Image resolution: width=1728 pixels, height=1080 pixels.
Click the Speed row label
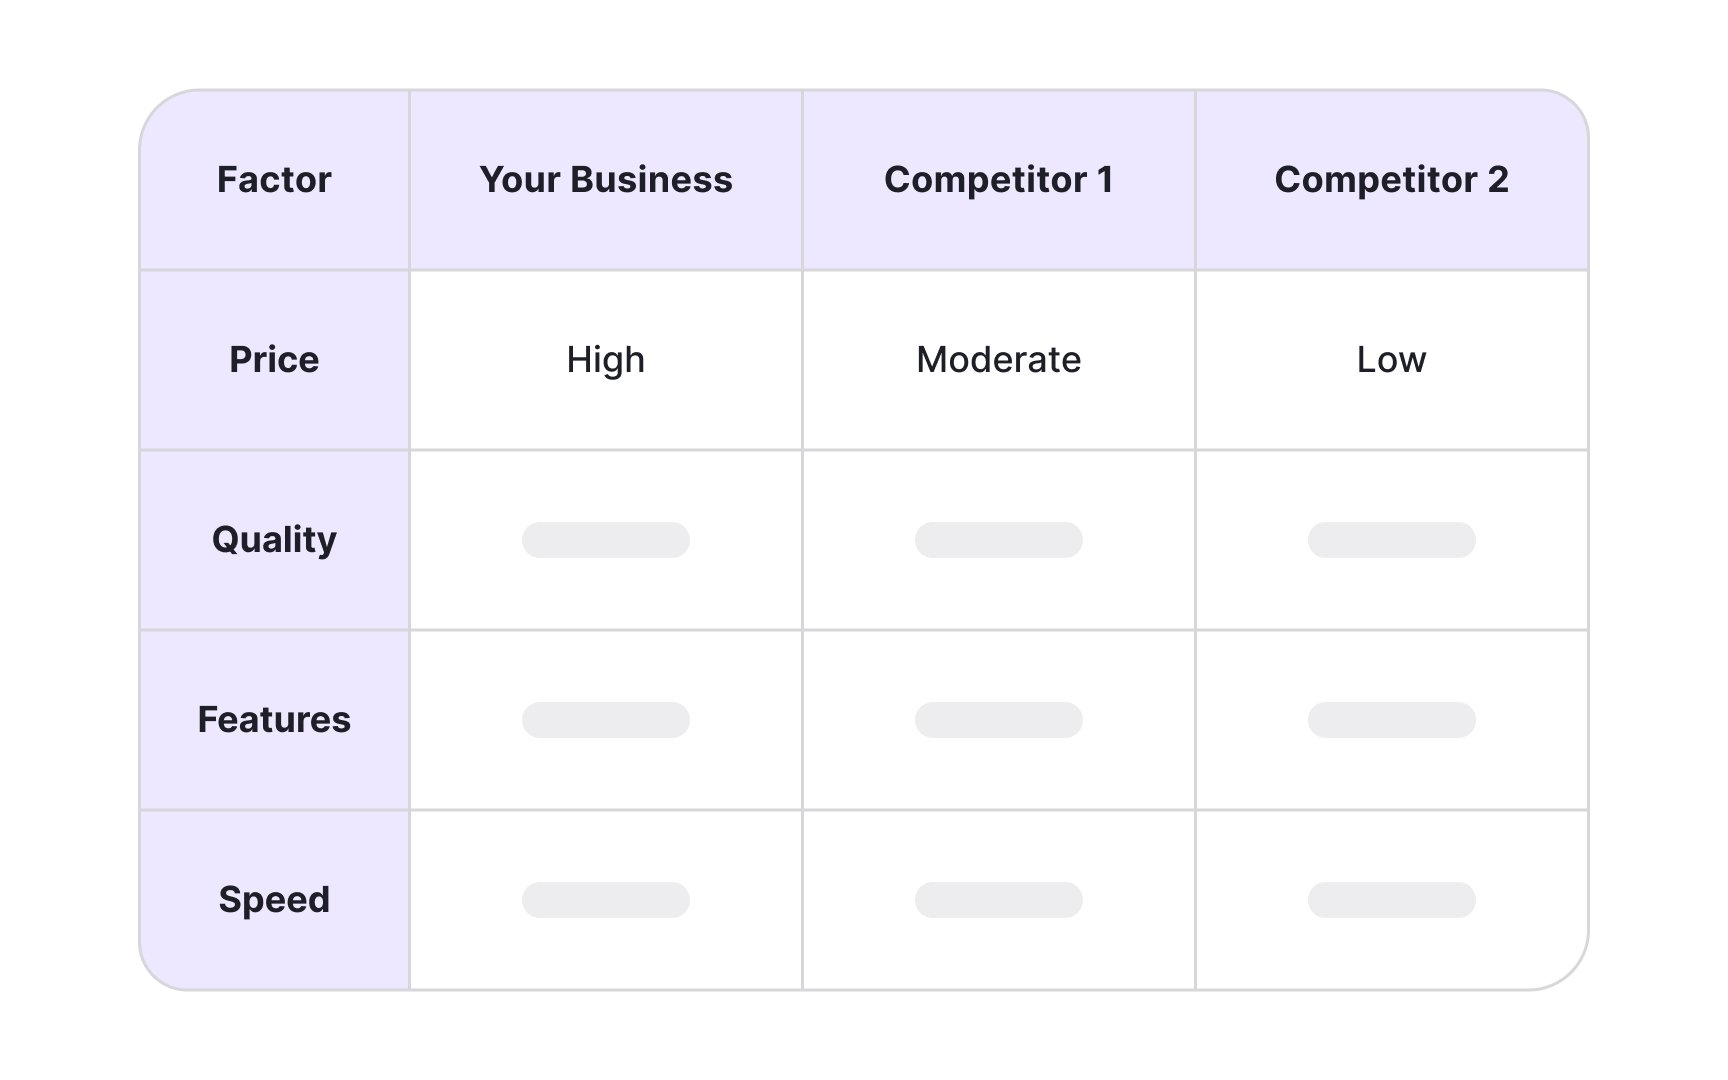tap(274, 900)
